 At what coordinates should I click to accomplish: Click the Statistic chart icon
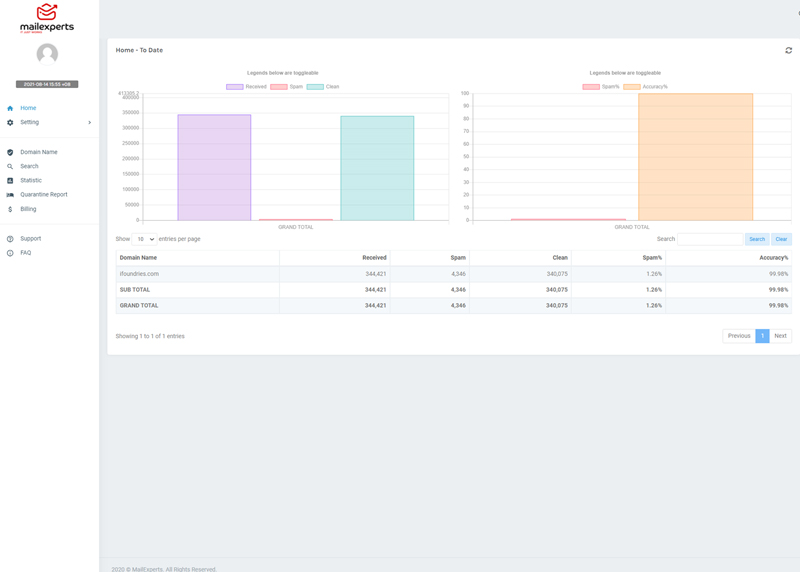tap(10, 181)
